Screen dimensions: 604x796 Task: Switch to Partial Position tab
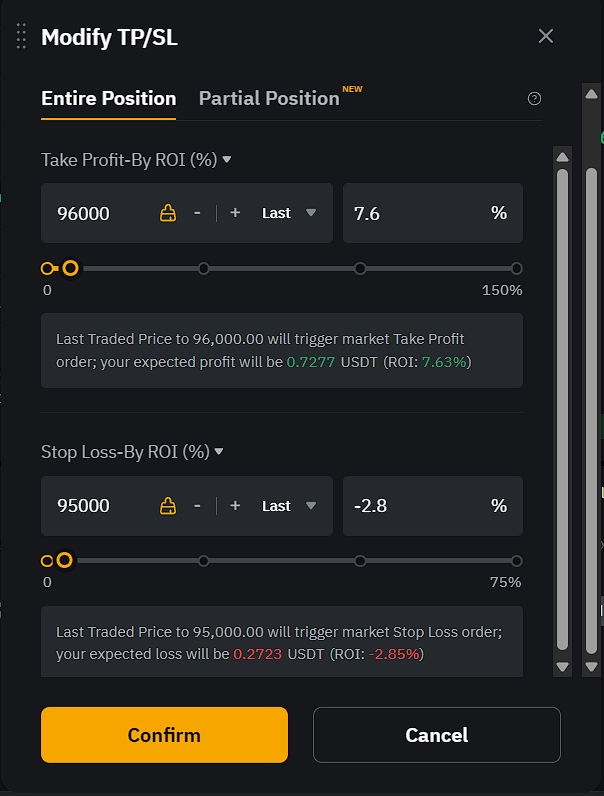[x=269, y=98]
